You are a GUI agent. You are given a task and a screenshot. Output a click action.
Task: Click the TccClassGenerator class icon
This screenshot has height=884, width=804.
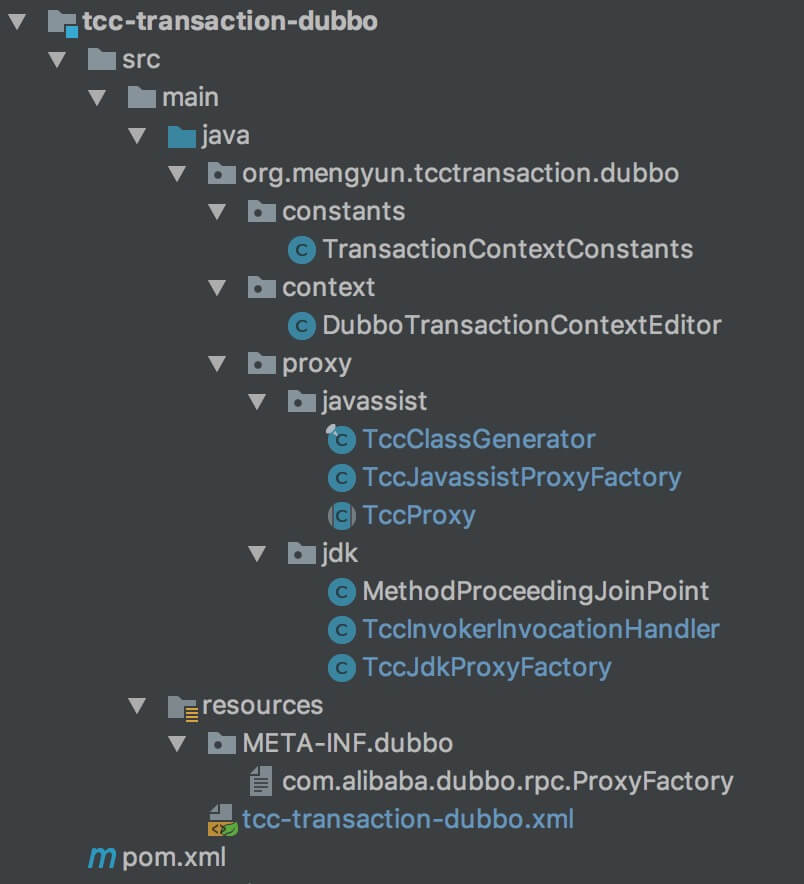click(x=341, y=439)
